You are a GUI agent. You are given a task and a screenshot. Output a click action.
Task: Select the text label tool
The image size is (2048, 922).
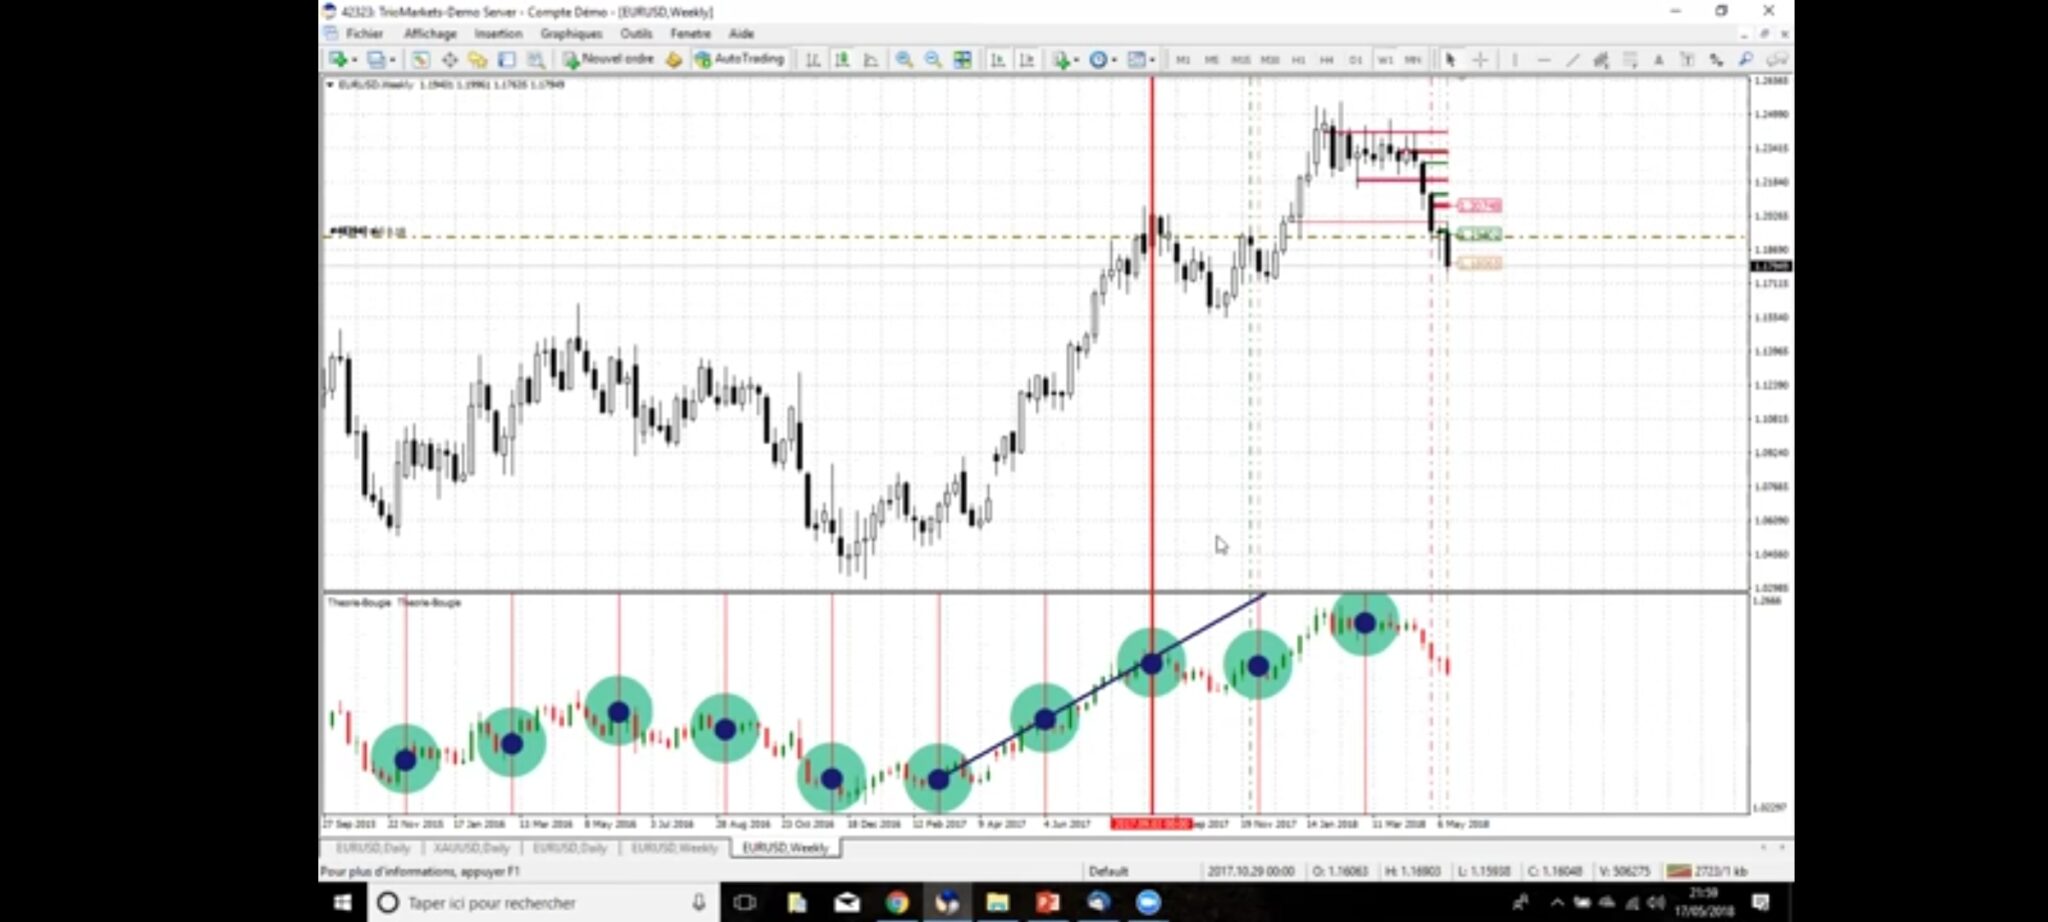point(1687,60)
